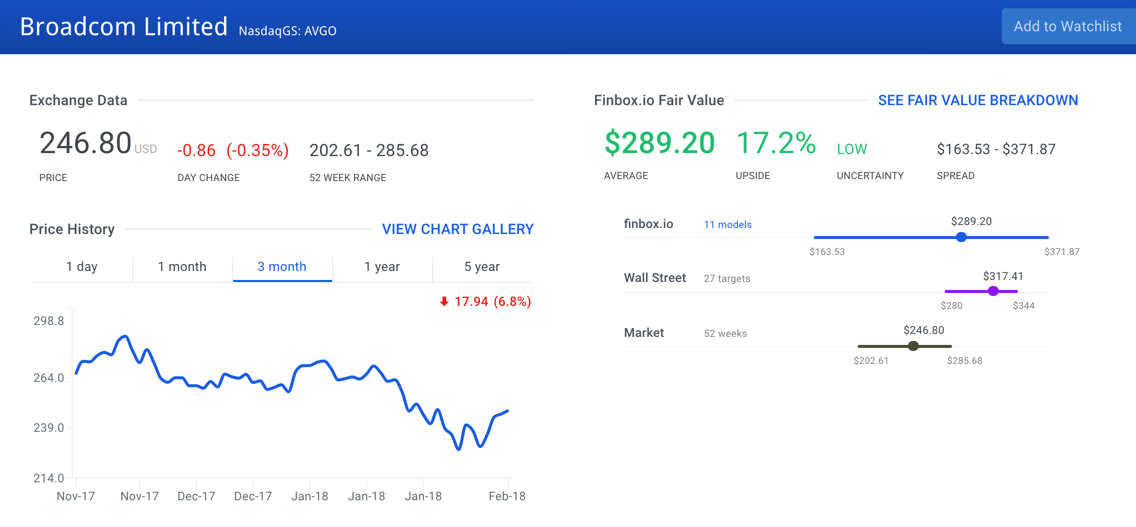Click the Market 52 weeks range marker
The height and width of the screenshot is (527, 1136).
tap(913, 346)
